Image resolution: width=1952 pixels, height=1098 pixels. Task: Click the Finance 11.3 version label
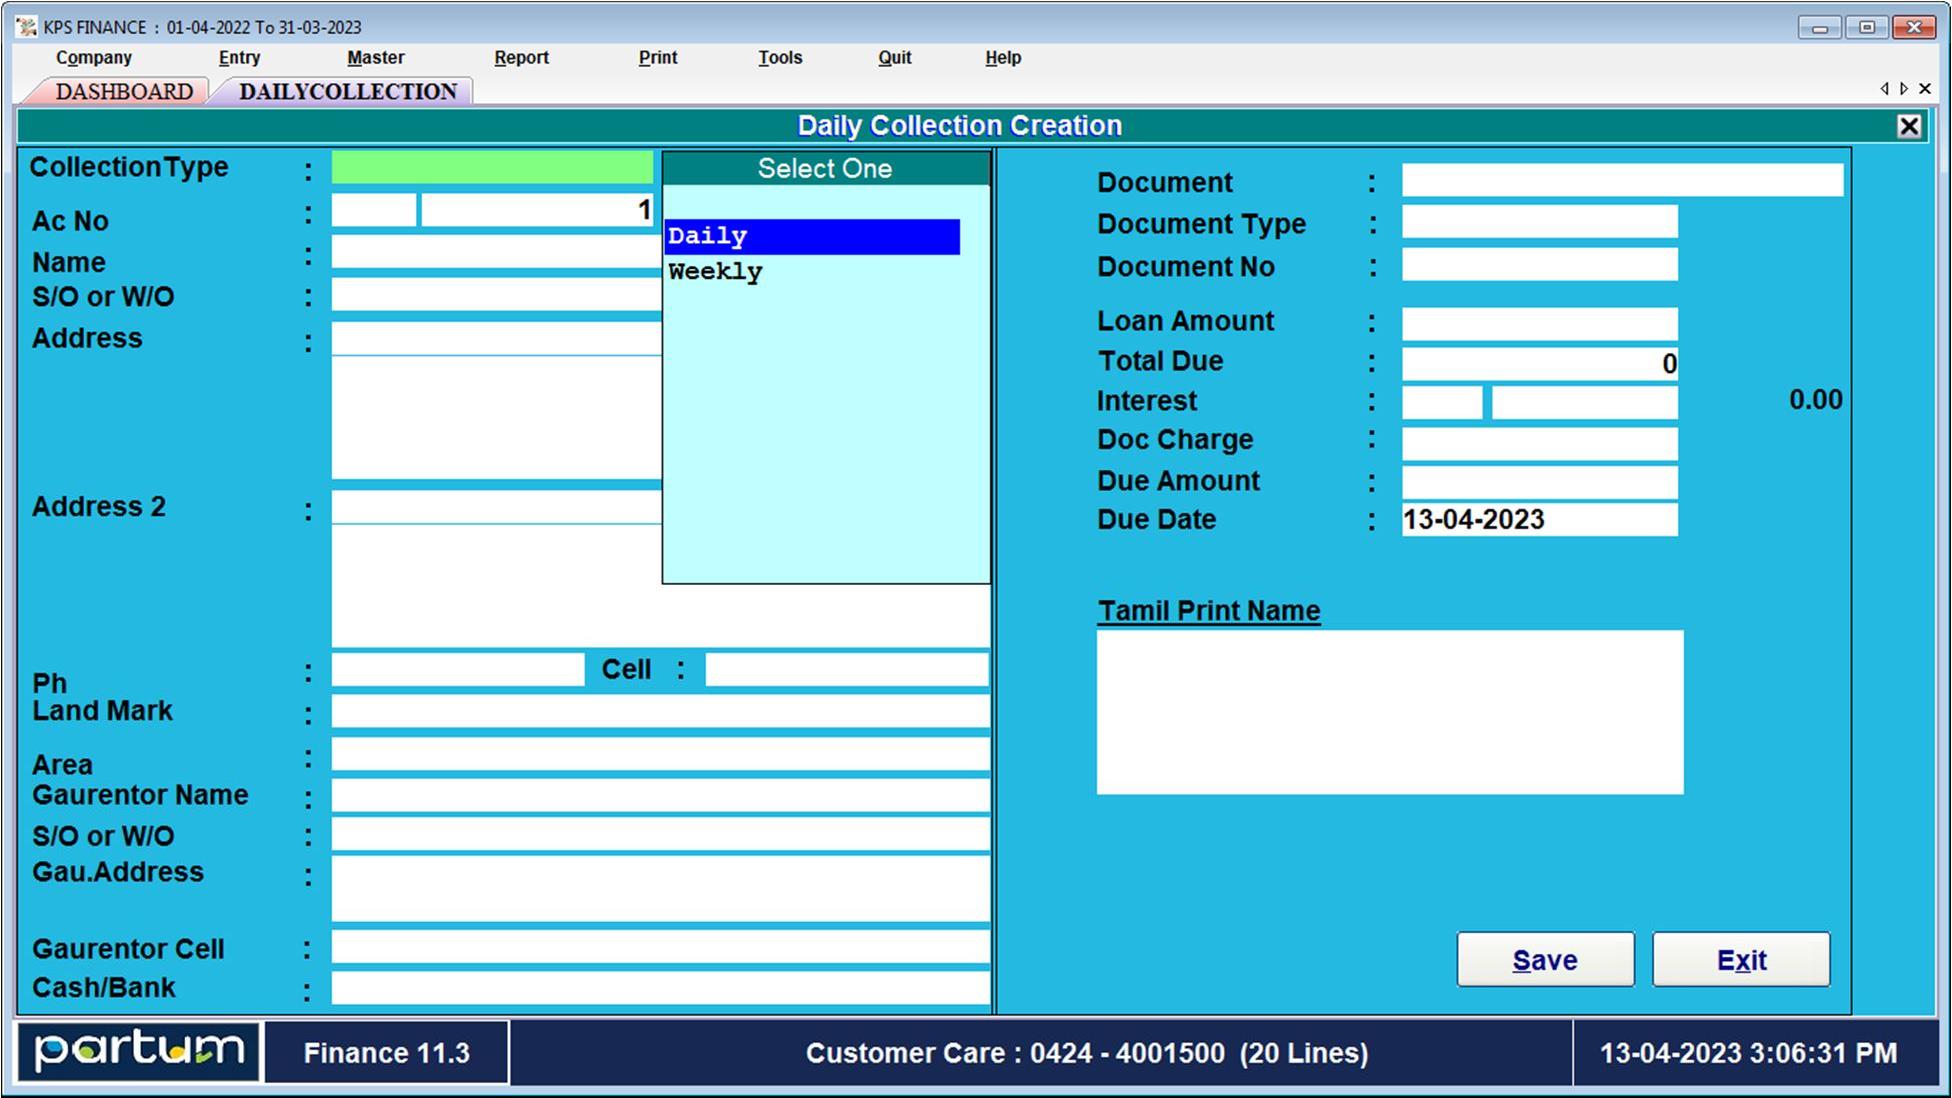(x=387, y=1053)
